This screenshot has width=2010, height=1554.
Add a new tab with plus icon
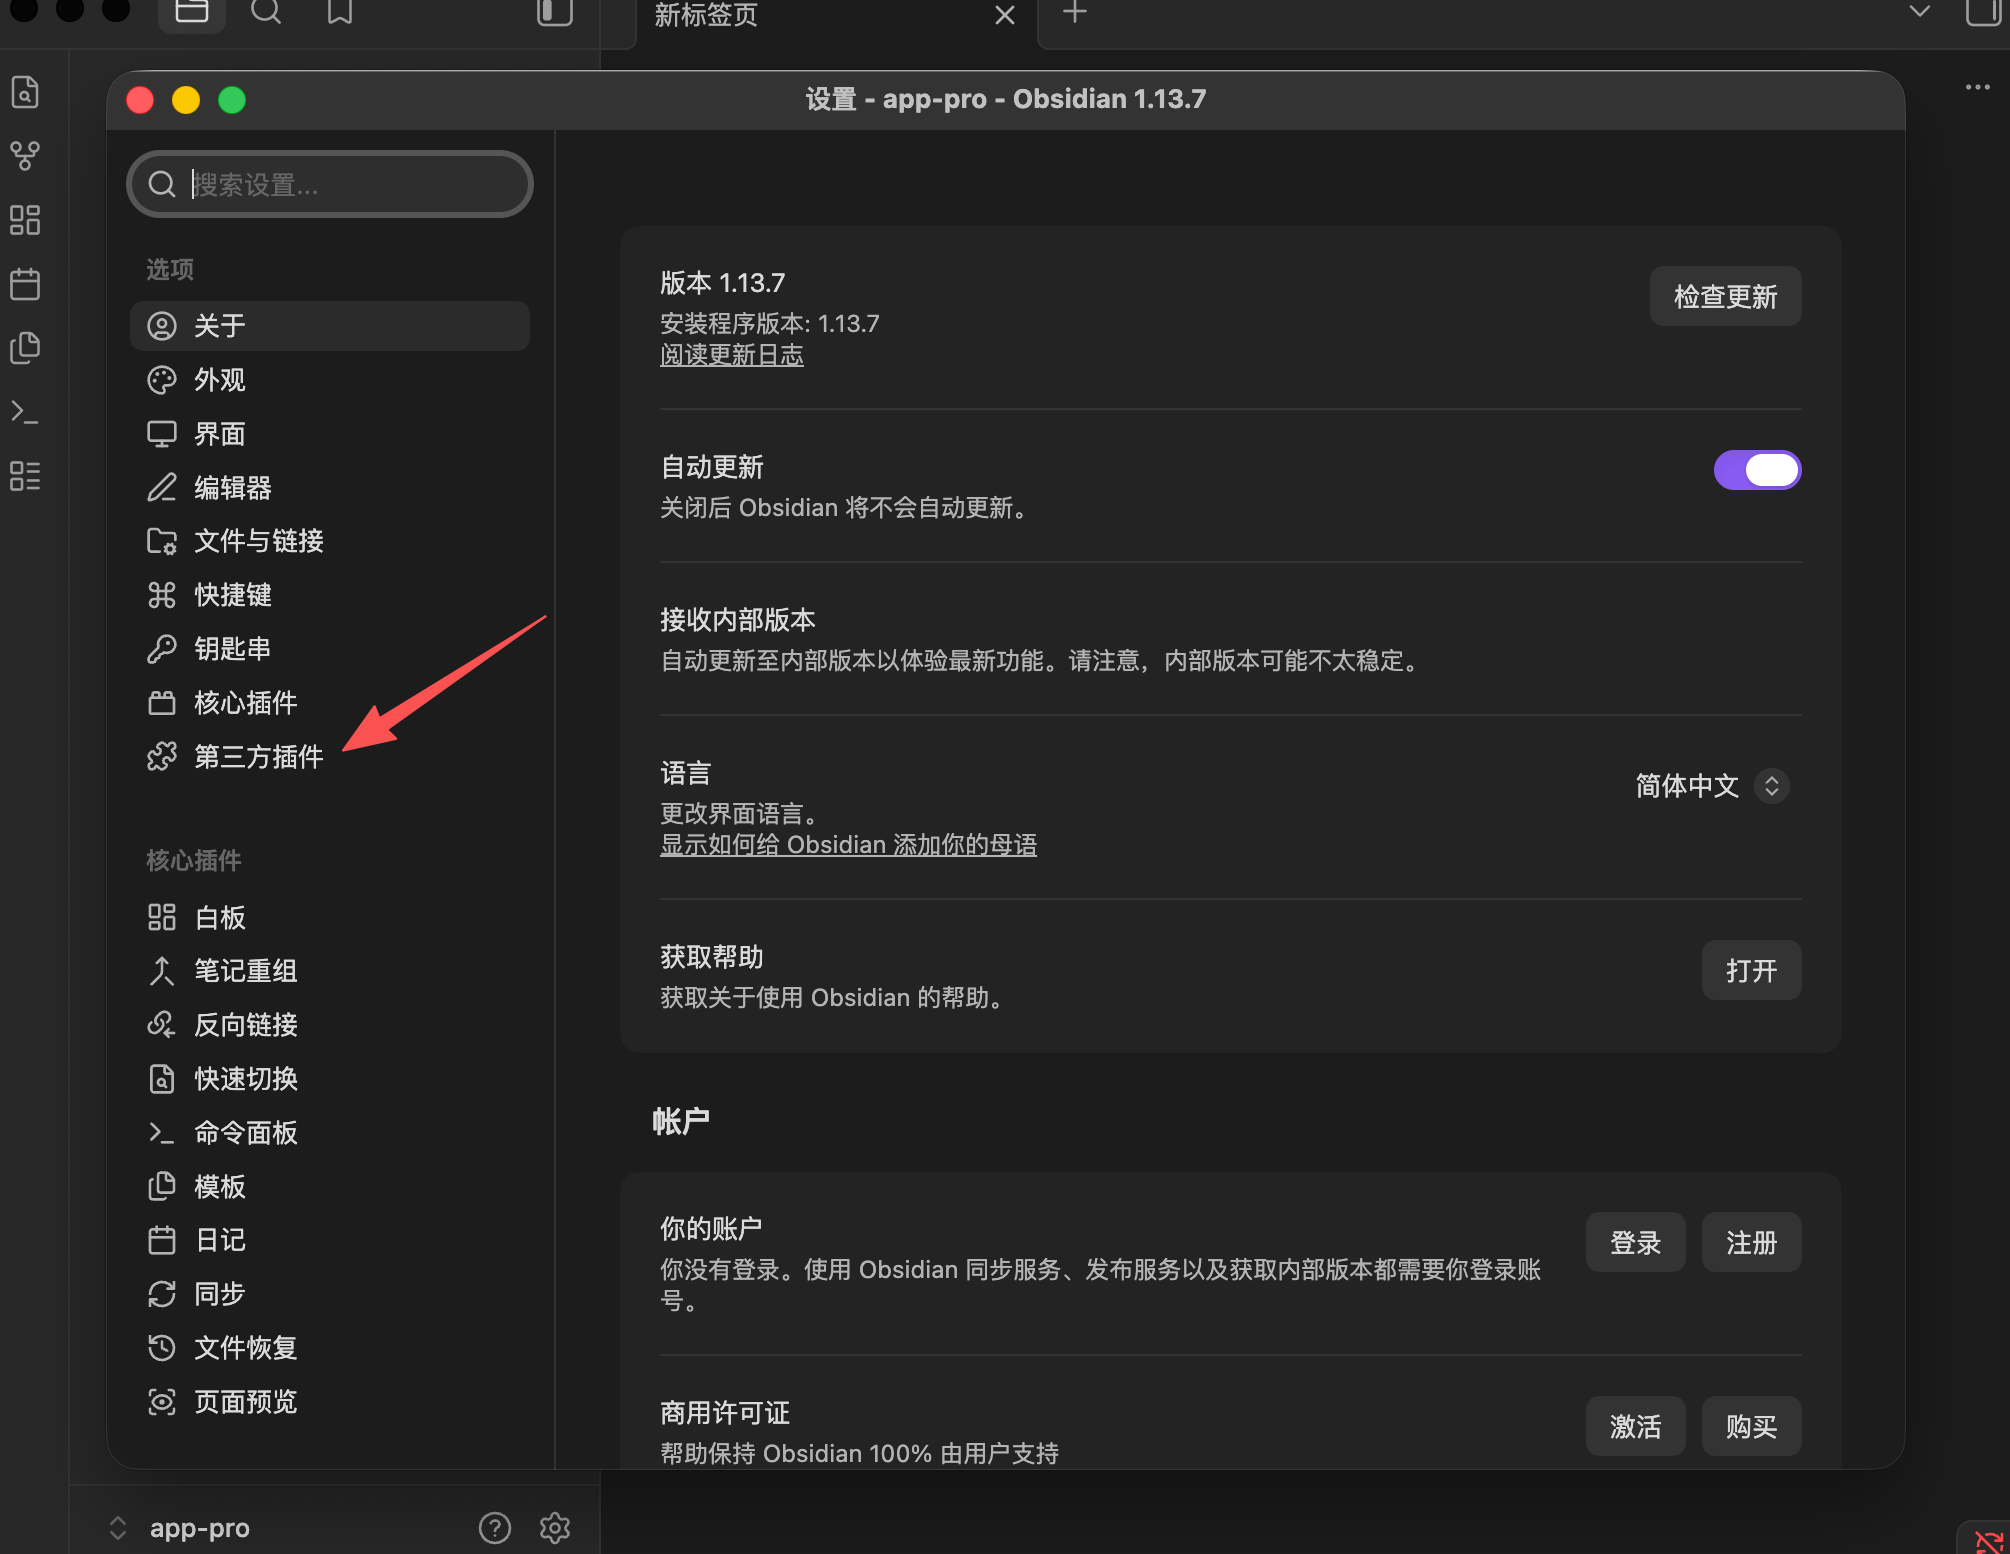point(1075,12)
